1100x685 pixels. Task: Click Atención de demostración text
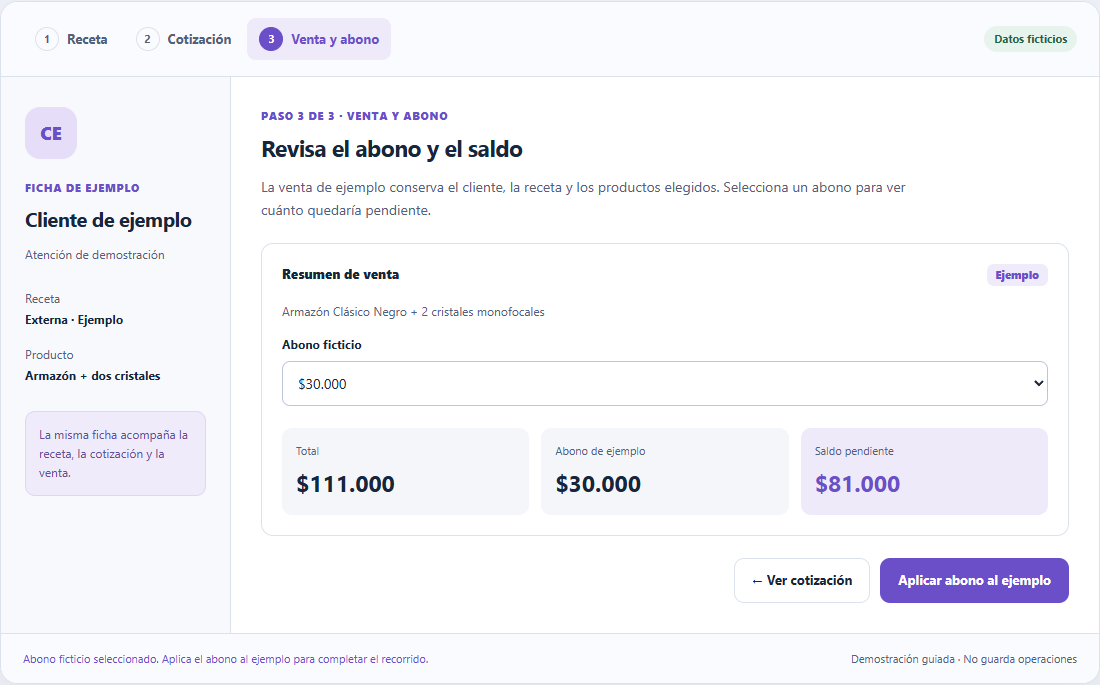tap(95, 255)
